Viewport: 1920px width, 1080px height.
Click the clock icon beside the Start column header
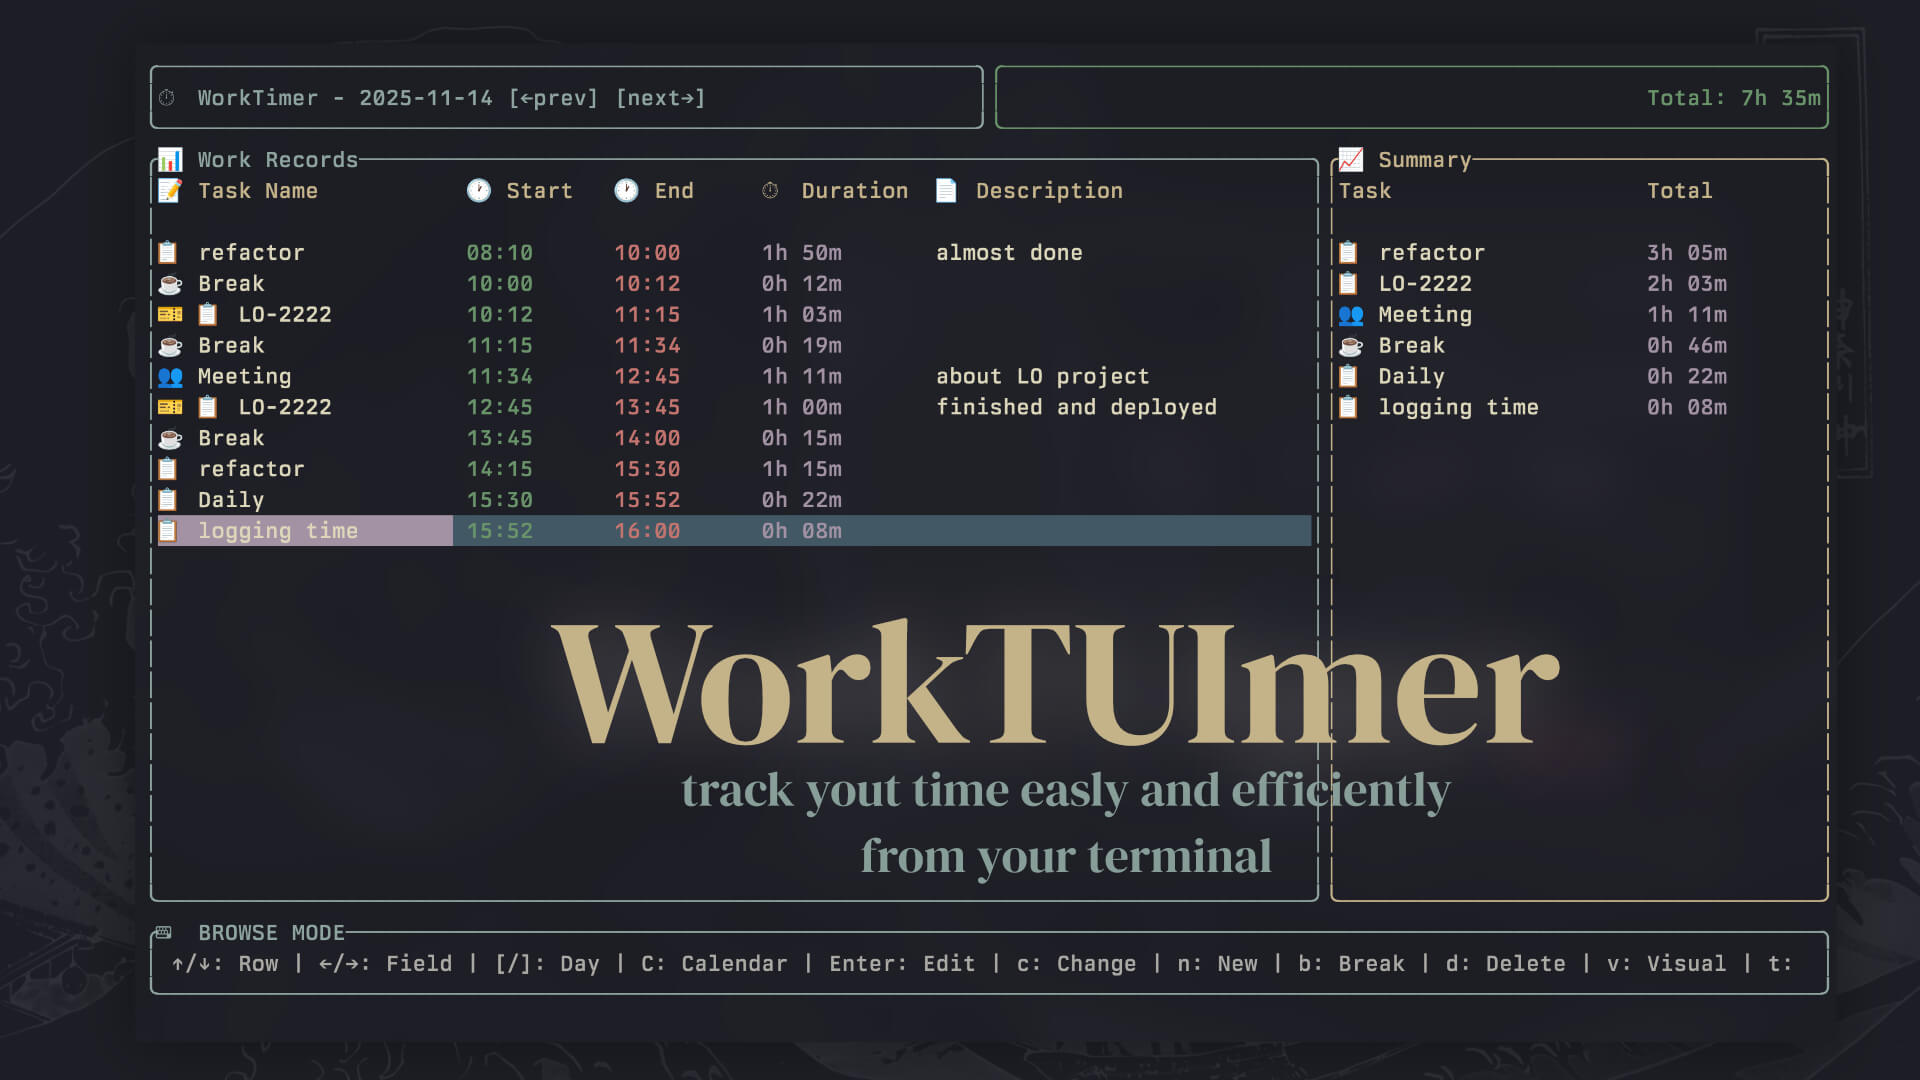tap(481, 190)
